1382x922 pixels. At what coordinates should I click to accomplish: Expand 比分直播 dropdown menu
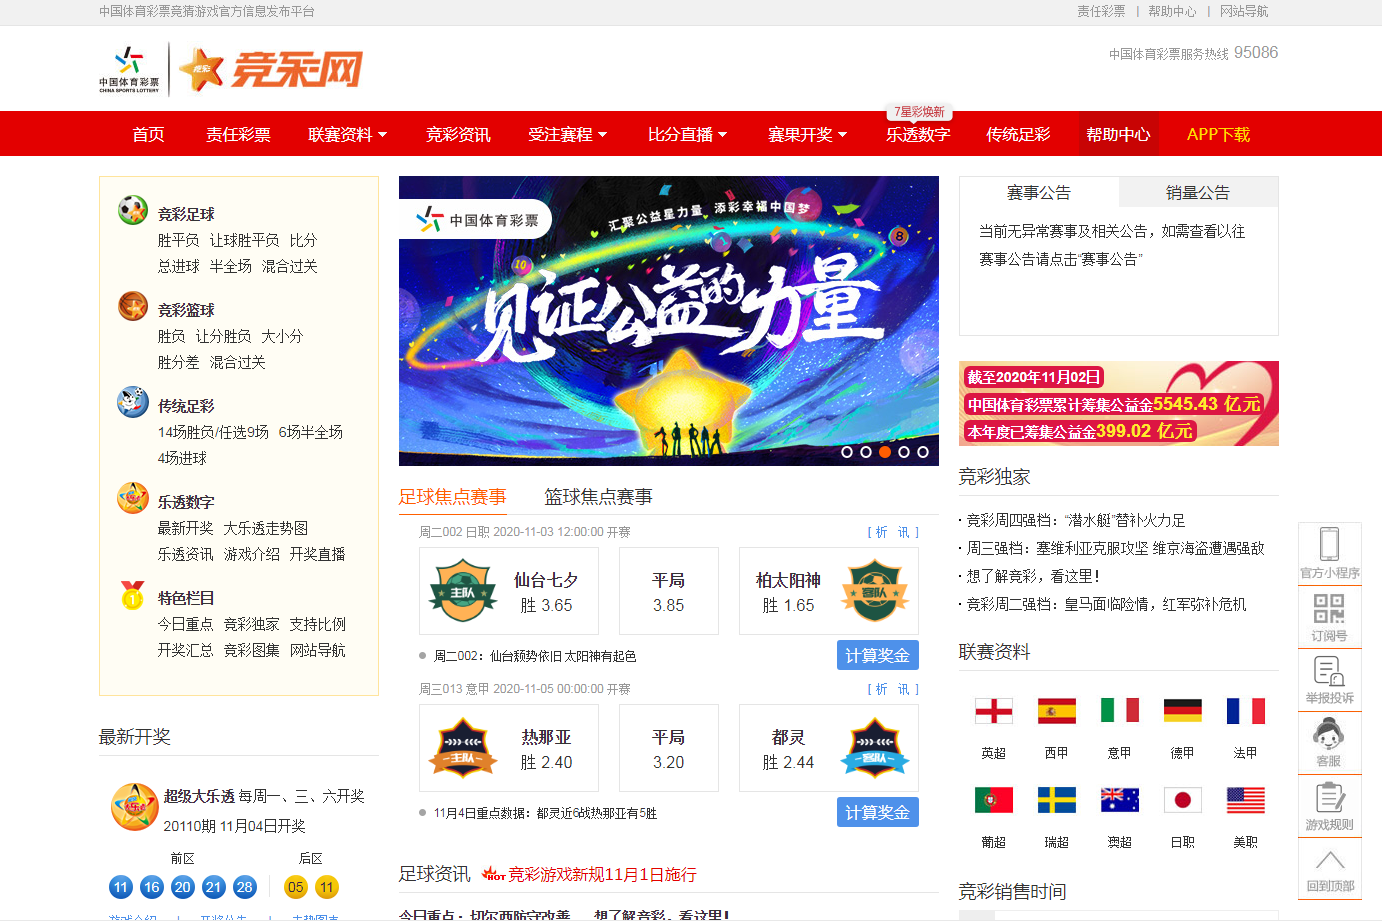tap(687, 134)
